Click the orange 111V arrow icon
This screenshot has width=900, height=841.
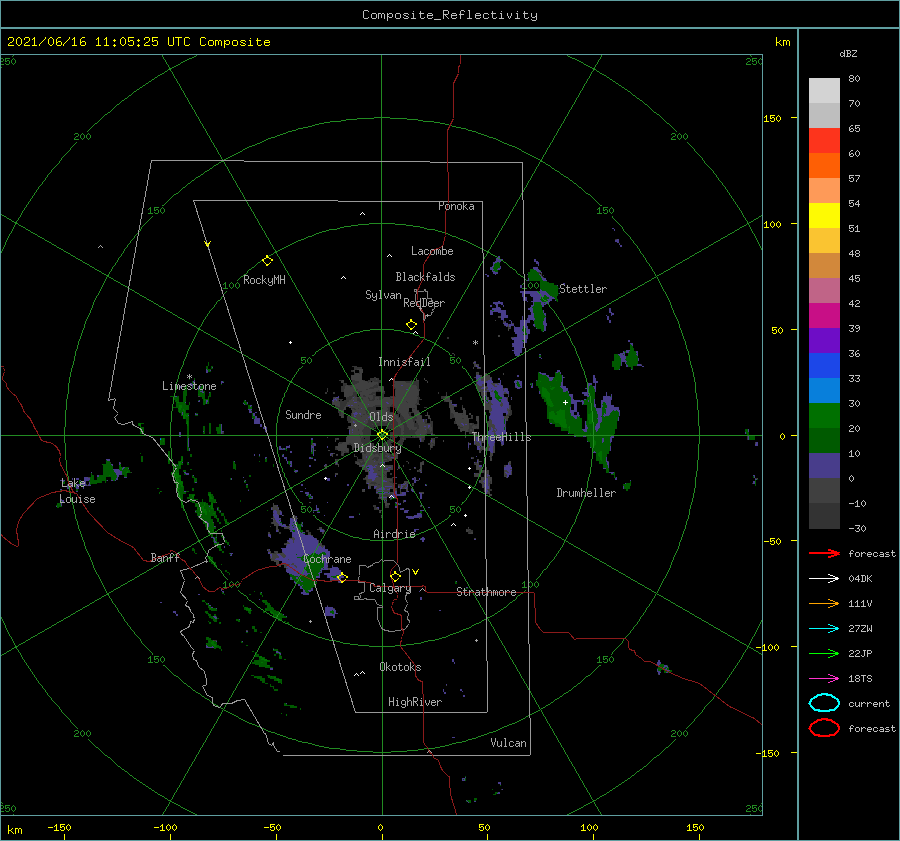[824, 603]
